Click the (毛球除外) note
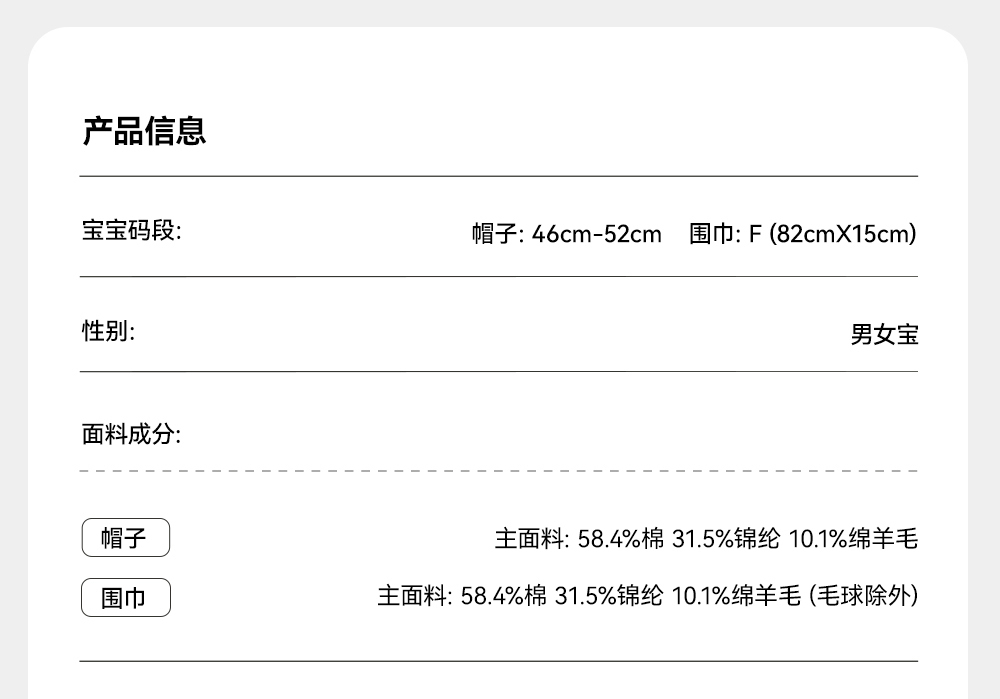1000x699 pixels. point(863,597)
